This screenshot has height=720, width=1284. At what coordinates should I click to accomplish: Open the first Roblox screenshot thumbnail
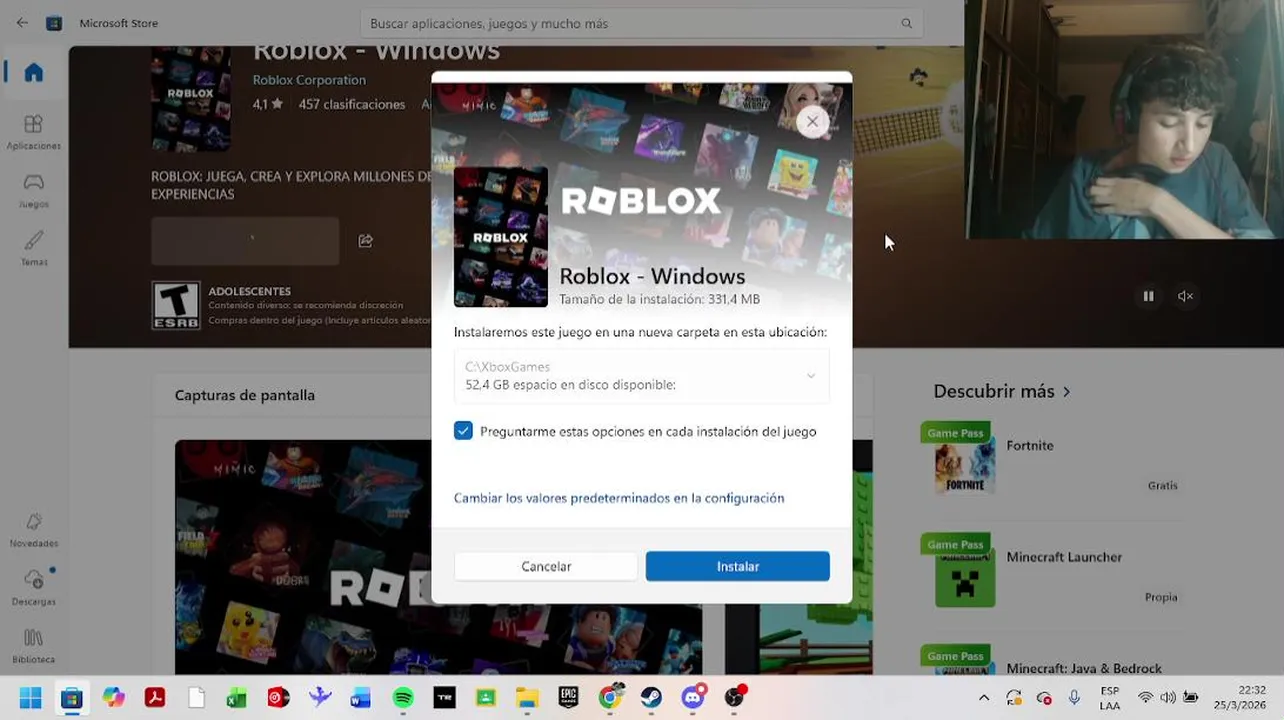coord(438,557)
